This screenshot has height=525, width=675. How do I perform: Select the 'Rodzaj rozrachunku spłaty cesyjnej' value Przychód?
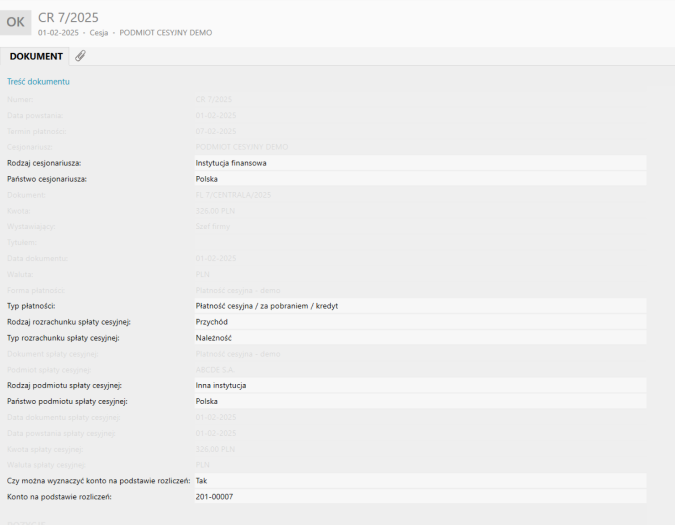pos(418,322)
